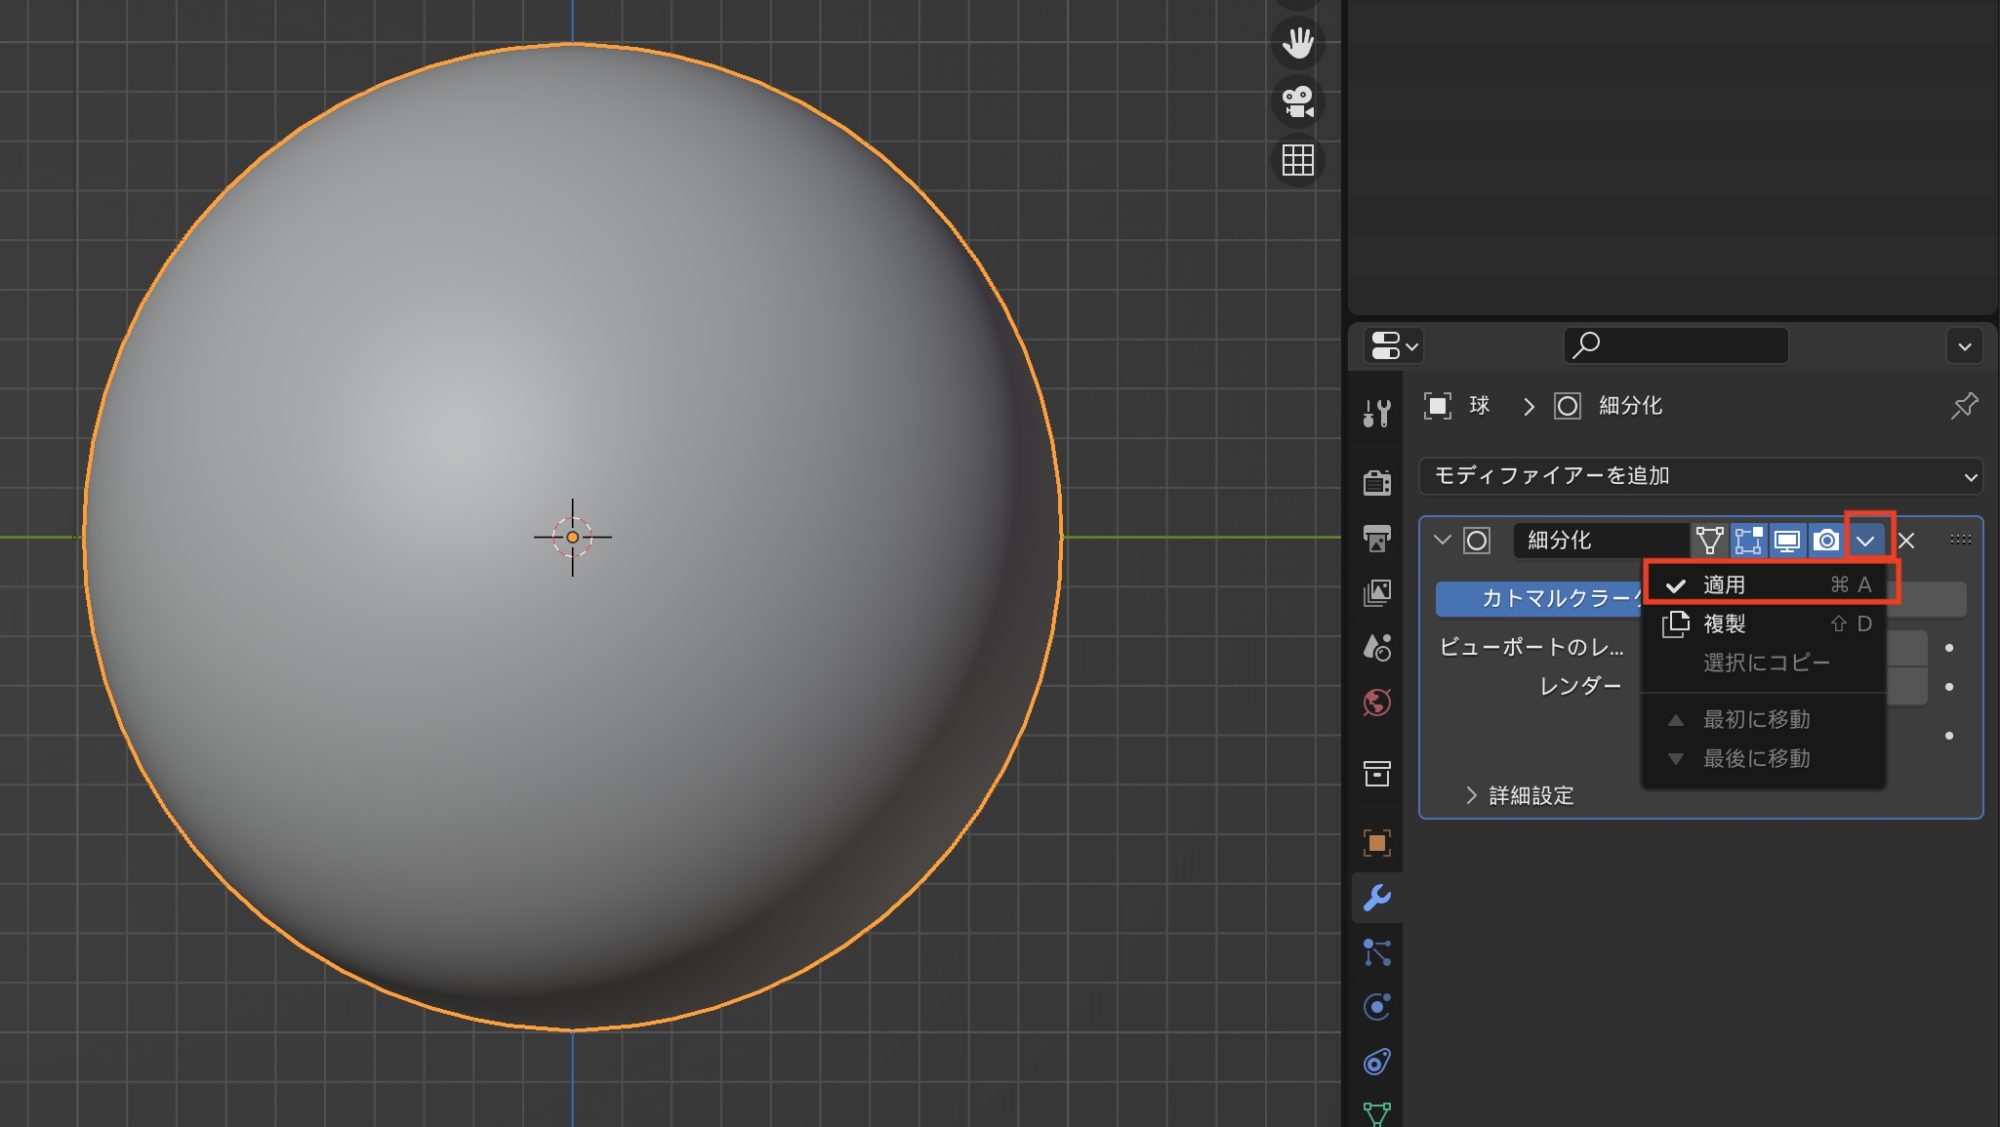
Task: Toggle modifier render camera display
Action: pos(1826,541)
